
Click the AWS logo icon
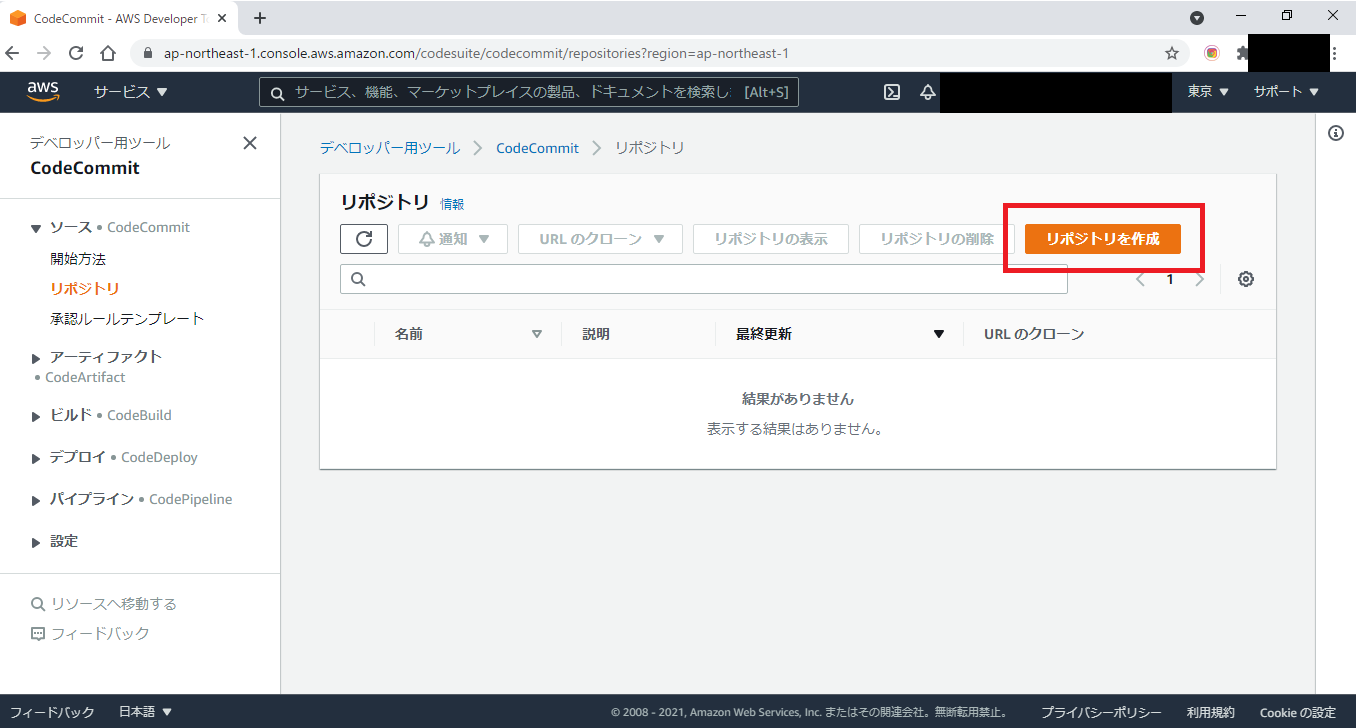(x=43, y=91)
